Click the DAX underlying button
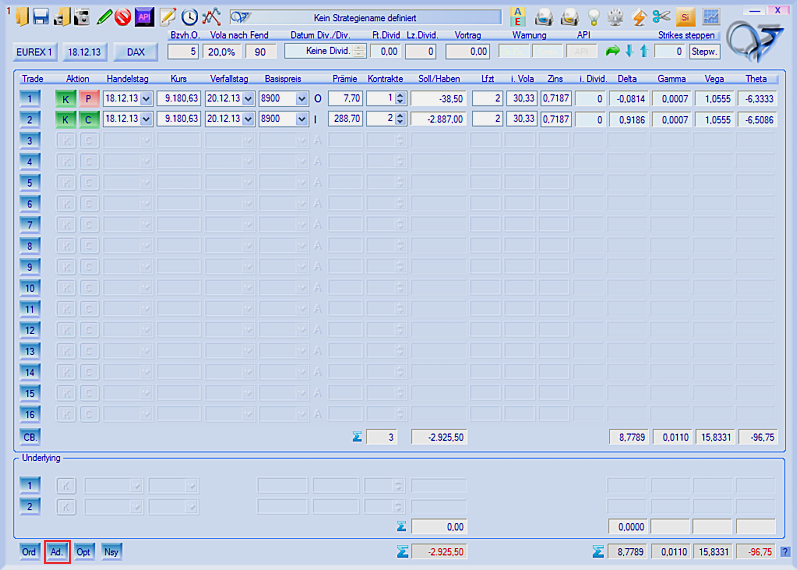 [x=136, y=52]
